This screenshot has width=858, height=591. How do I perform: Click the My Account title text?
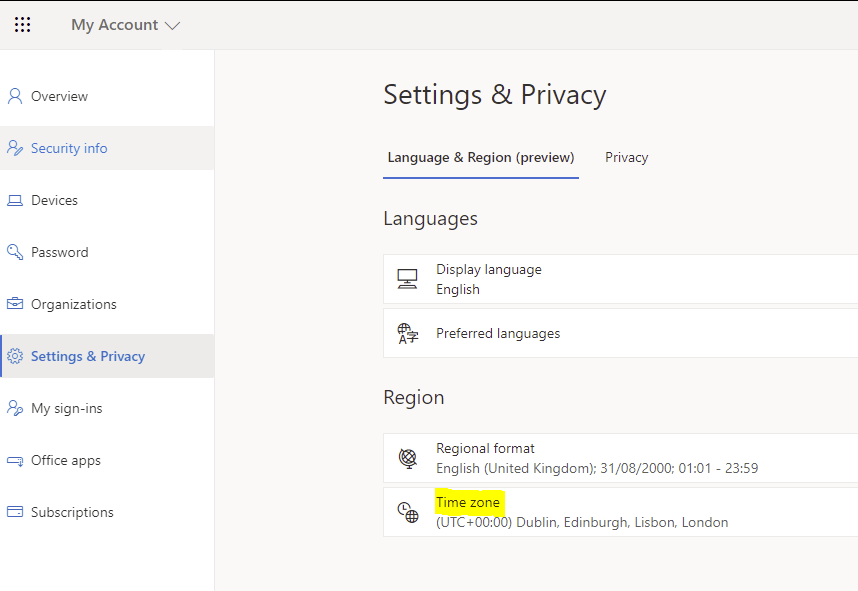click(x=114, y=25)
